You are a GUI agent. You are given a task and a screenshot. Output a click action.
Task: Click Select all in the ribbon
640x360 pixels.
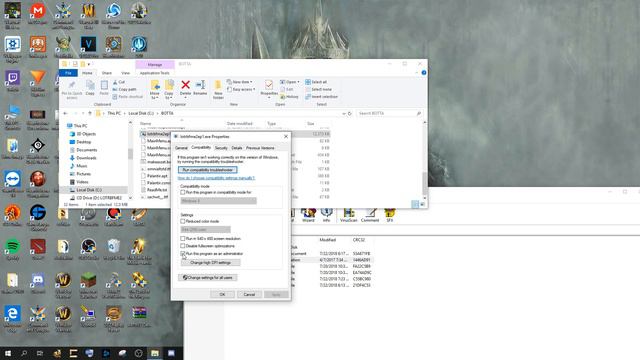tap(316, 82)
